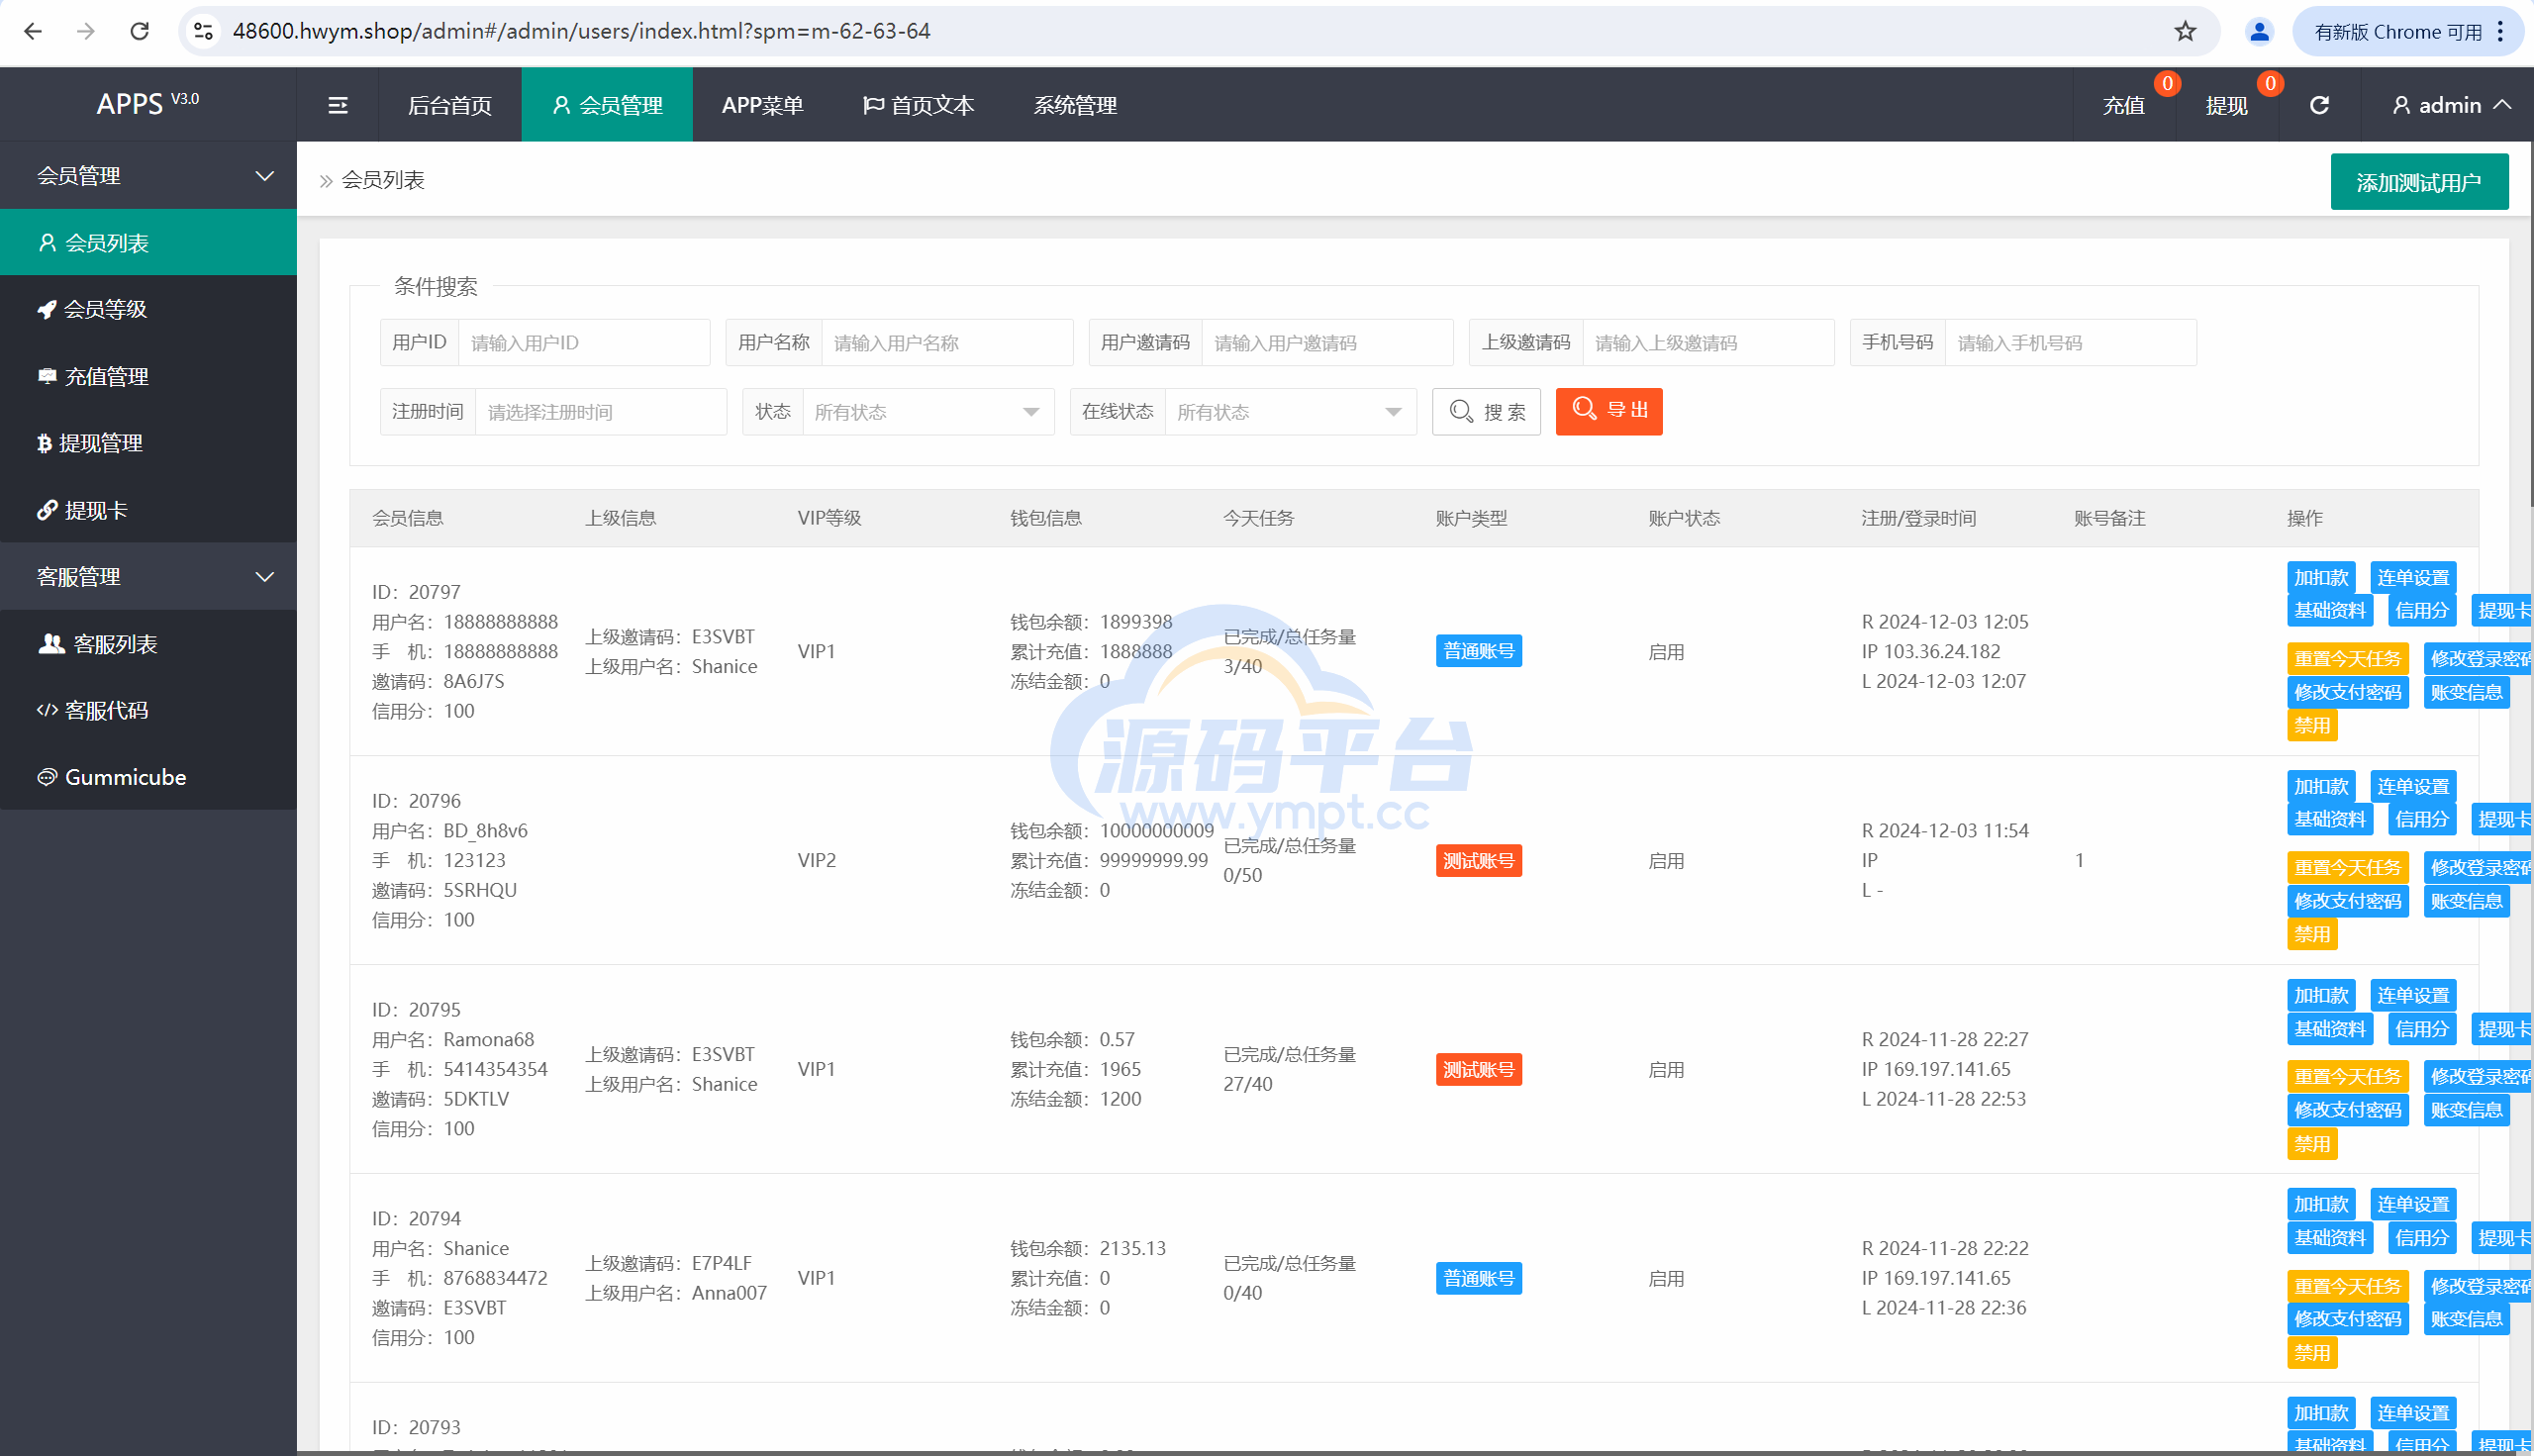Open the 在线状态 dropdown filter

pos(1290,412)
